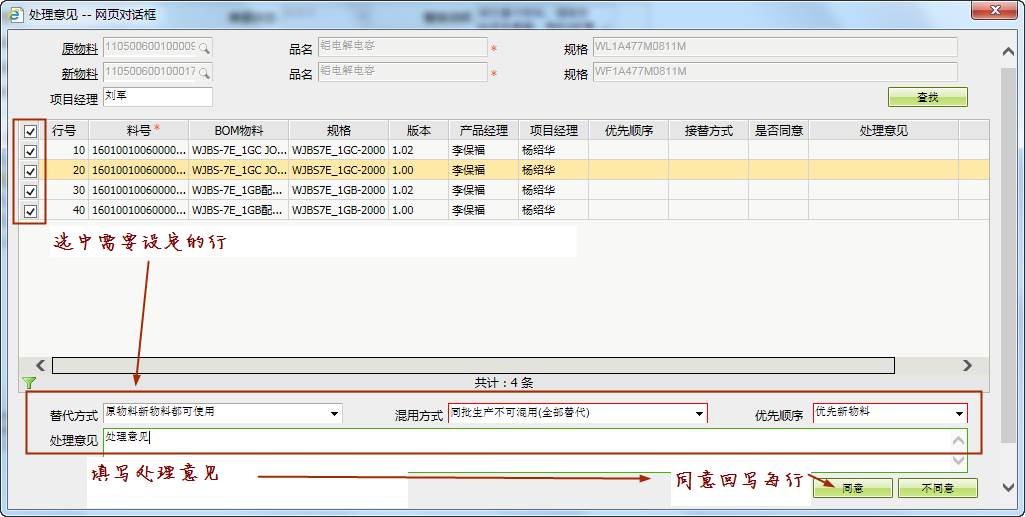Click the search icon in 原物料 field
1025x517 pixels.
(204, 47)
